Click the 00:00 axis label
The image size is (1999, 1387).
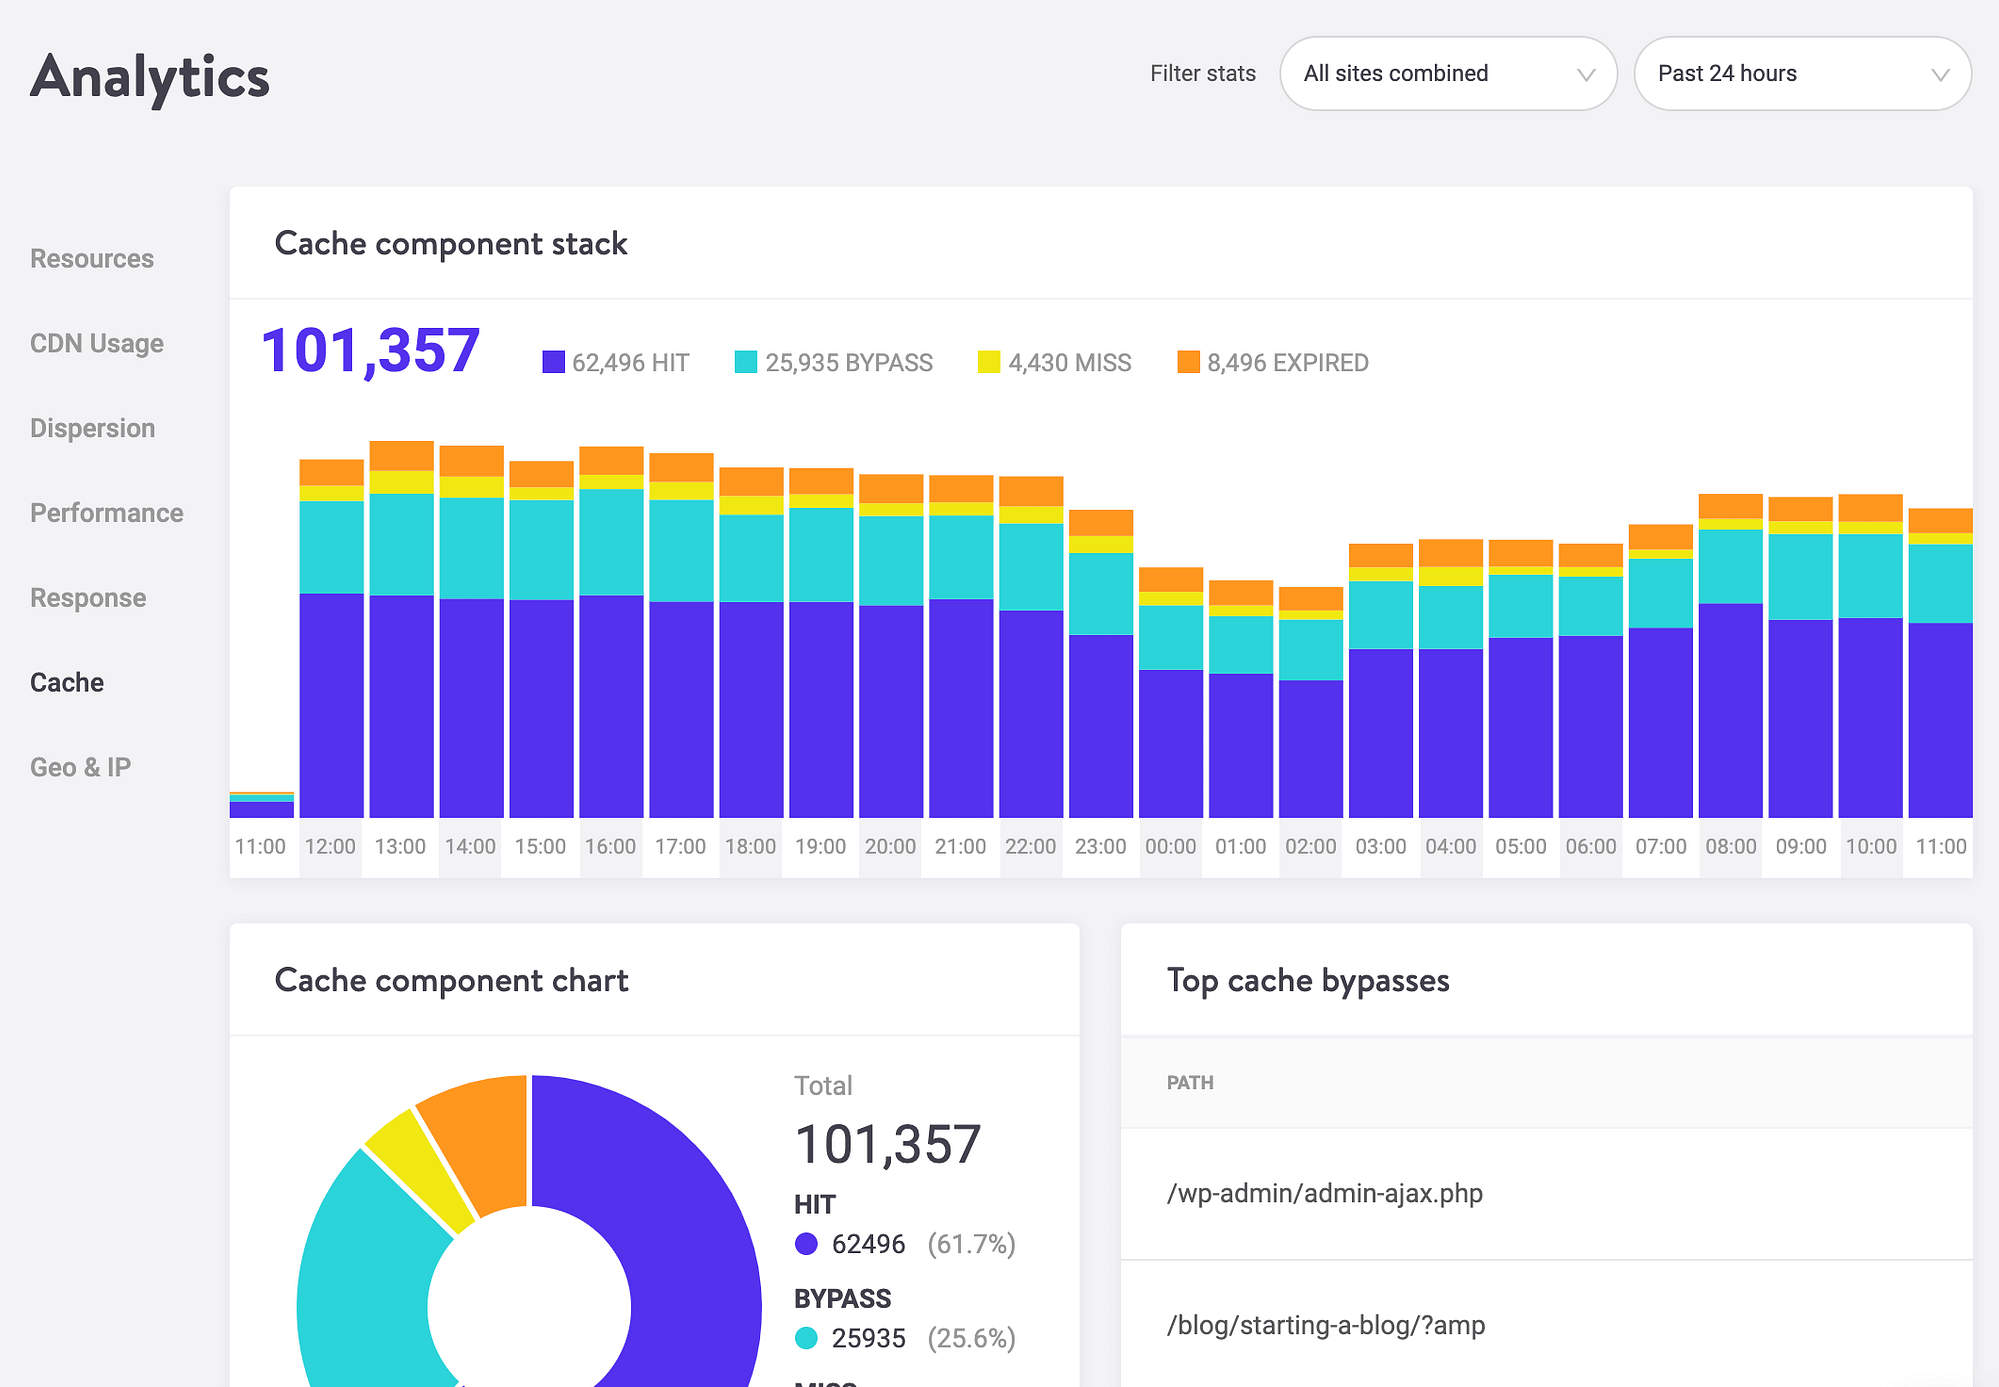pyautogui.click(x=1171, y=847)
